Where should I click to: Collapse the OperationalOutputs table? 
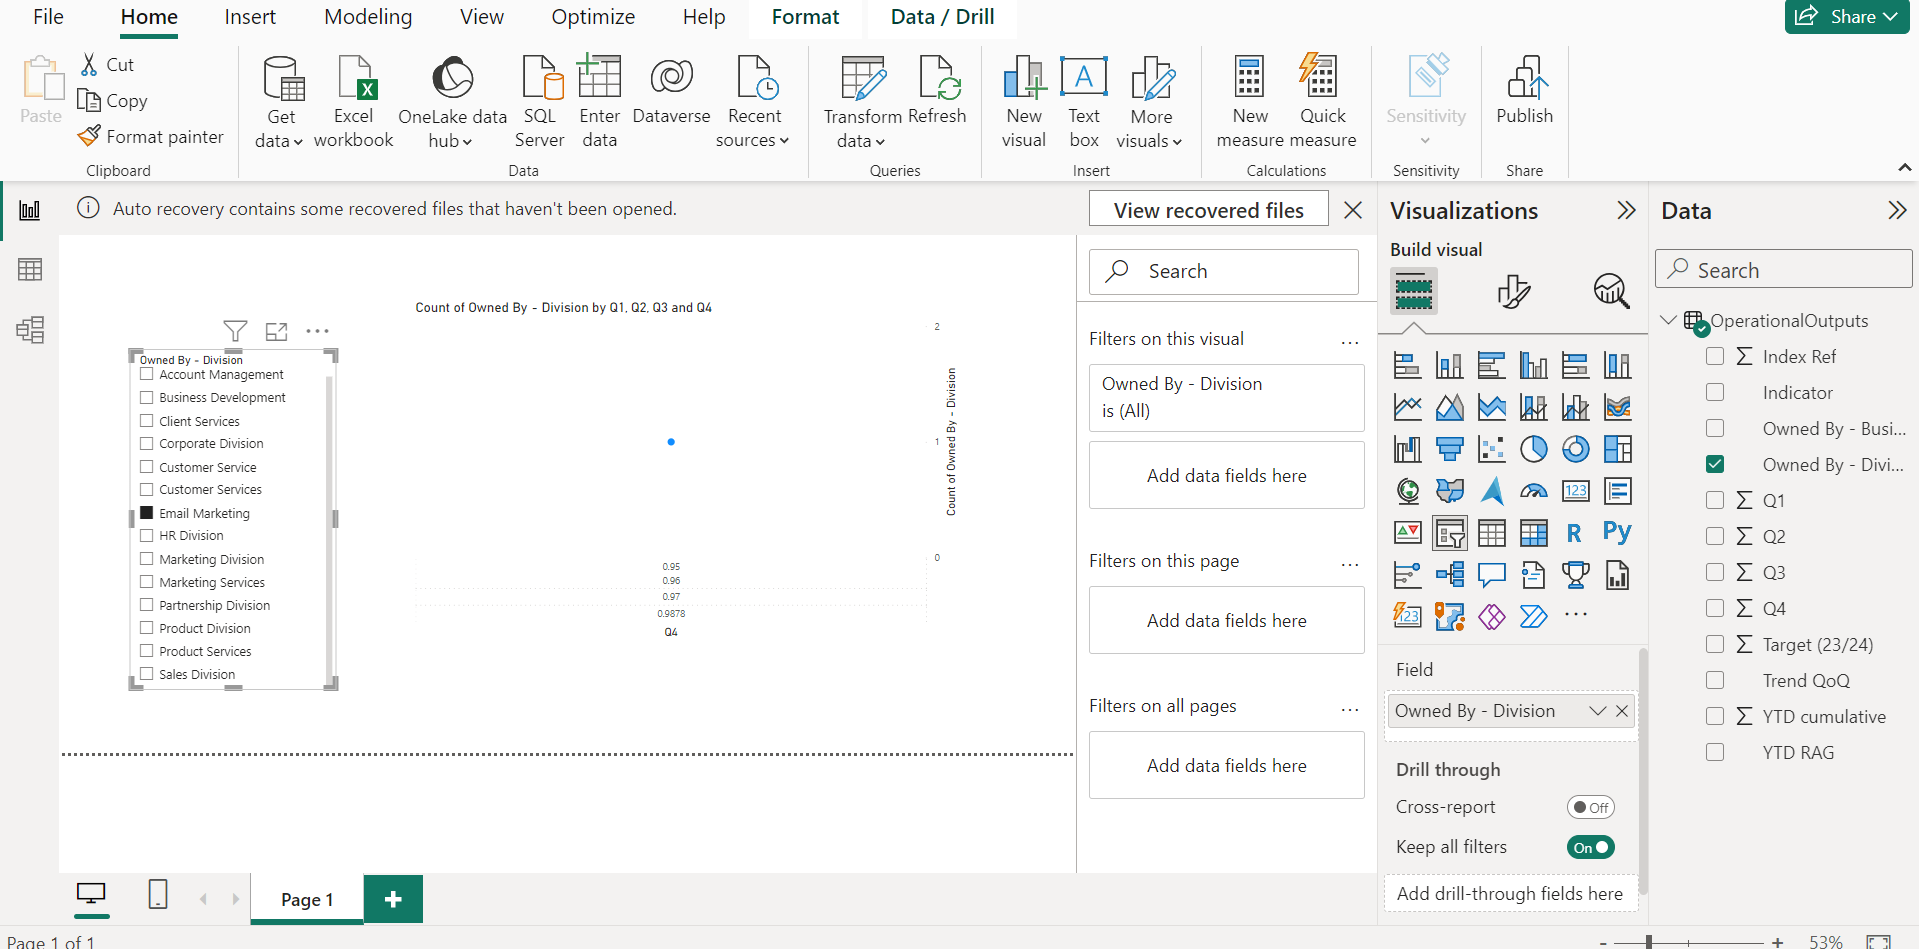coord(1668,320)
